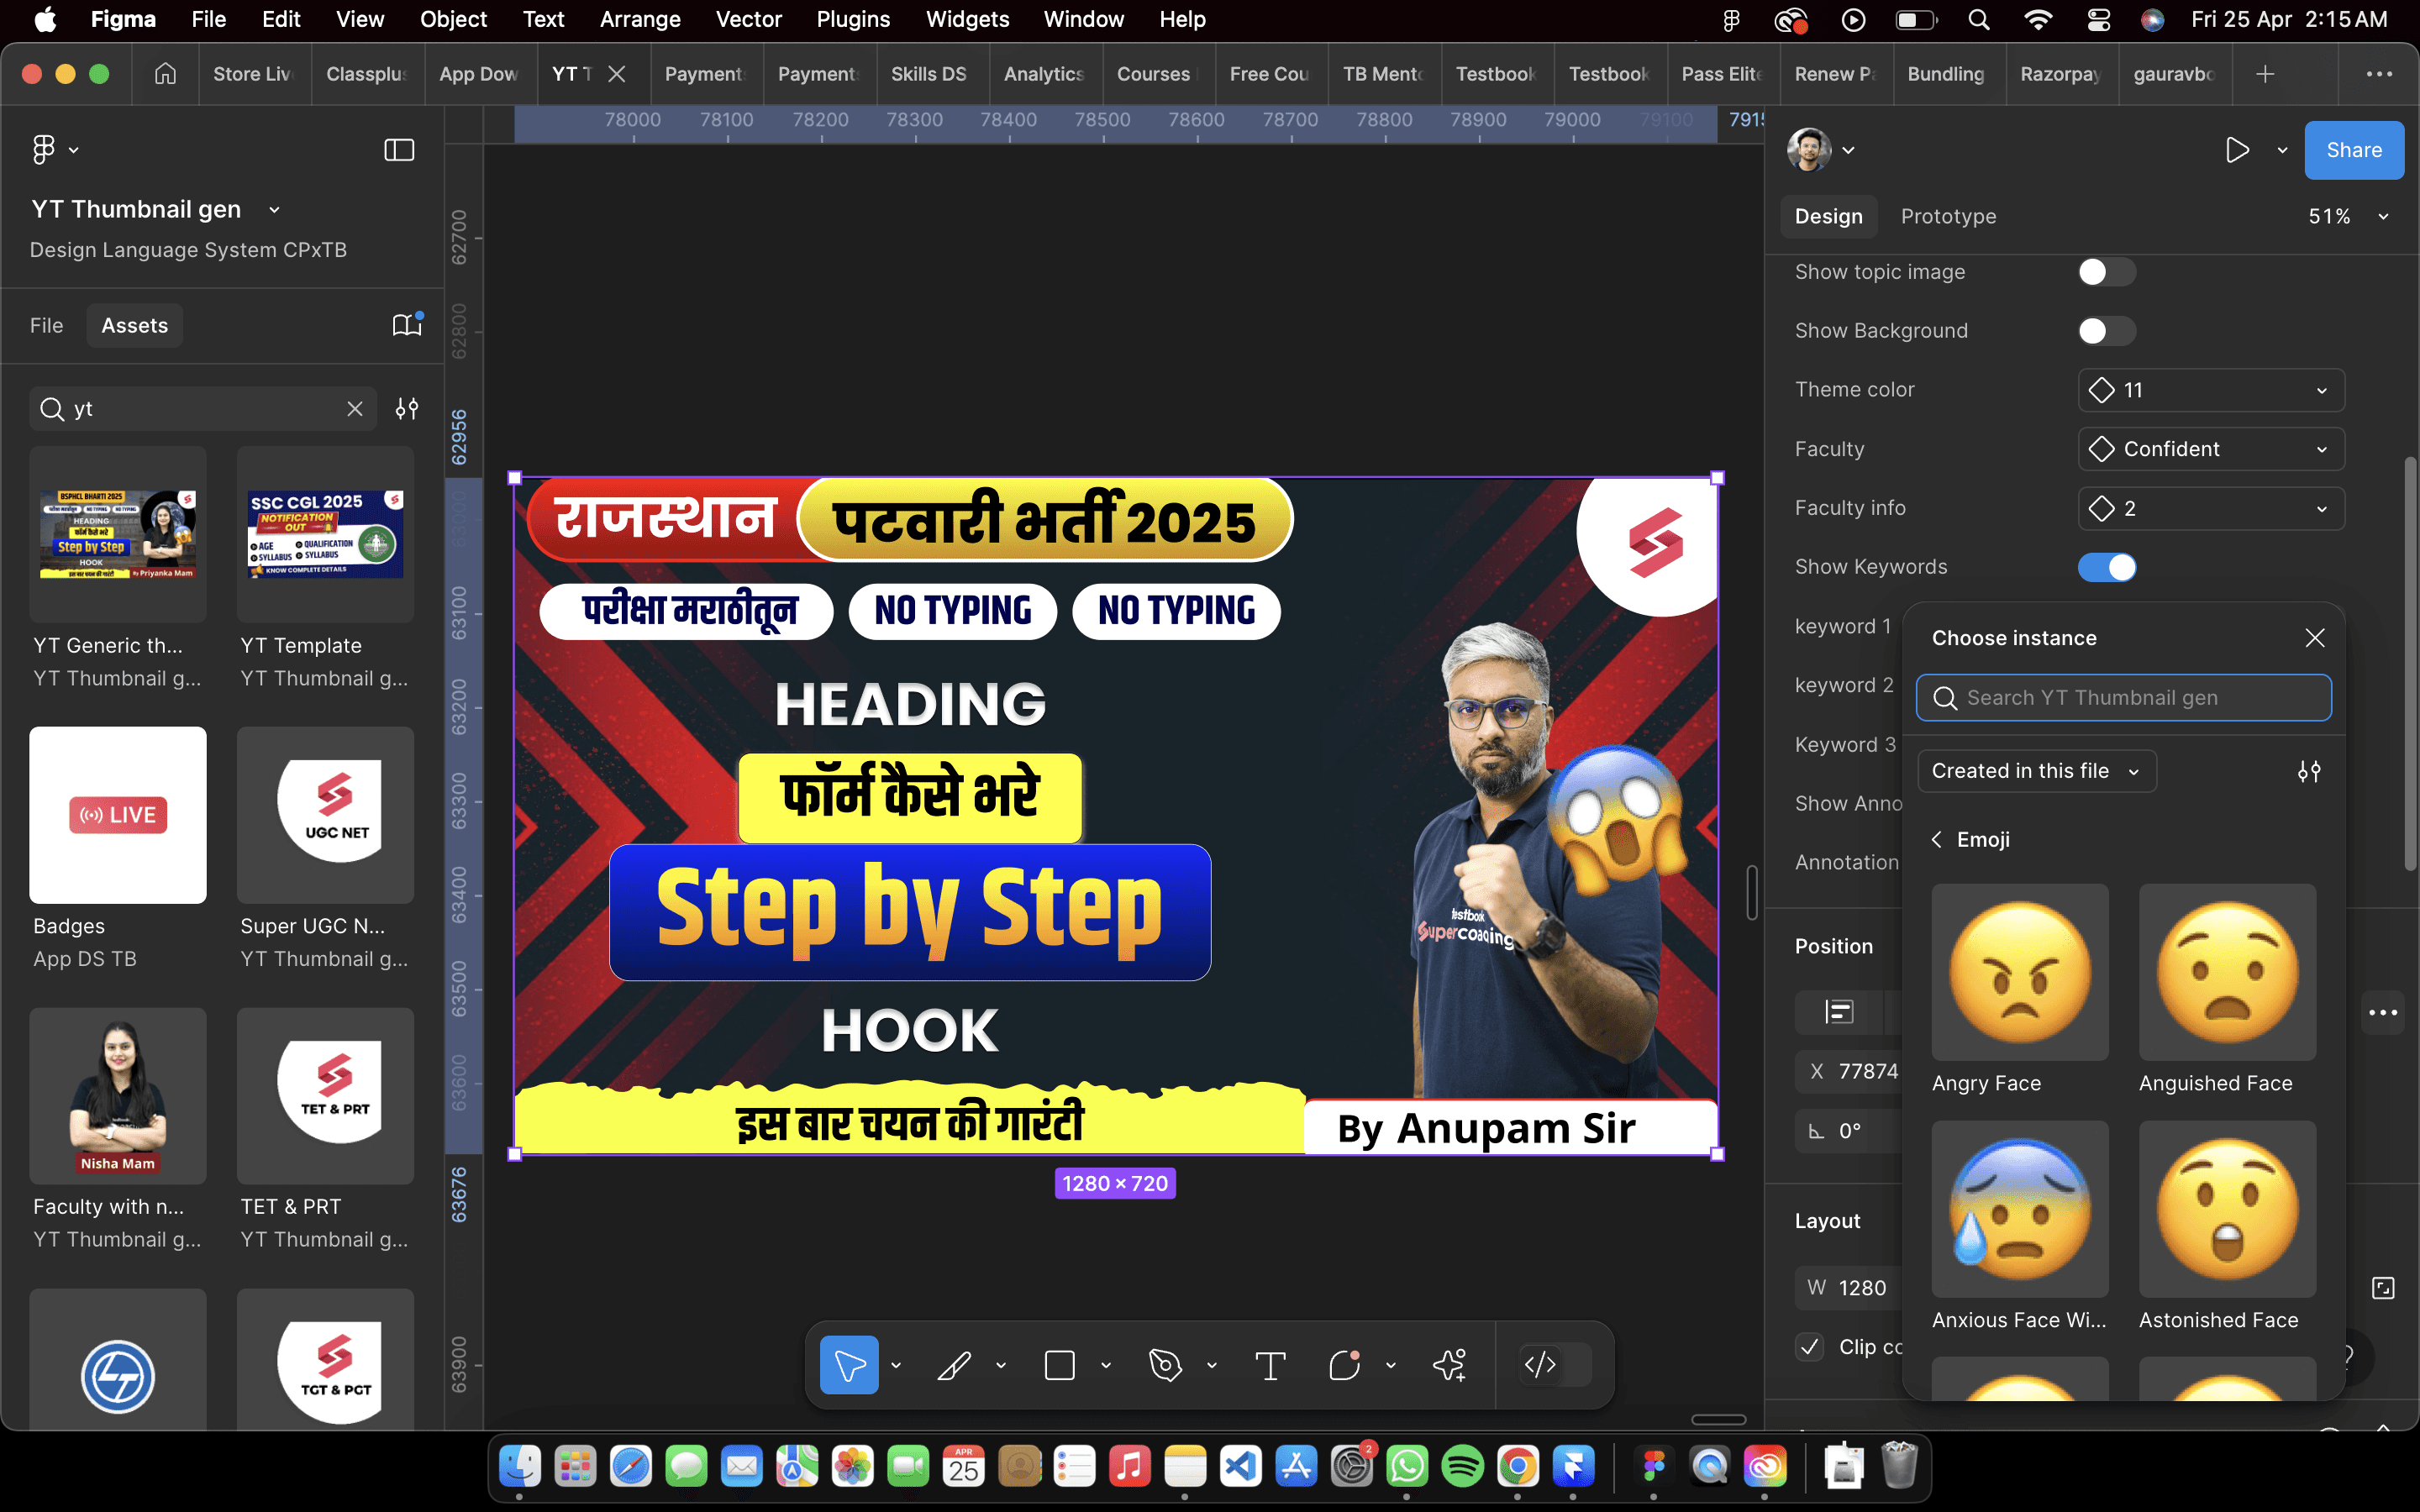Open the Plugins menu
The width and height of the screenshot is (2420, 1512).
(852, 19)
